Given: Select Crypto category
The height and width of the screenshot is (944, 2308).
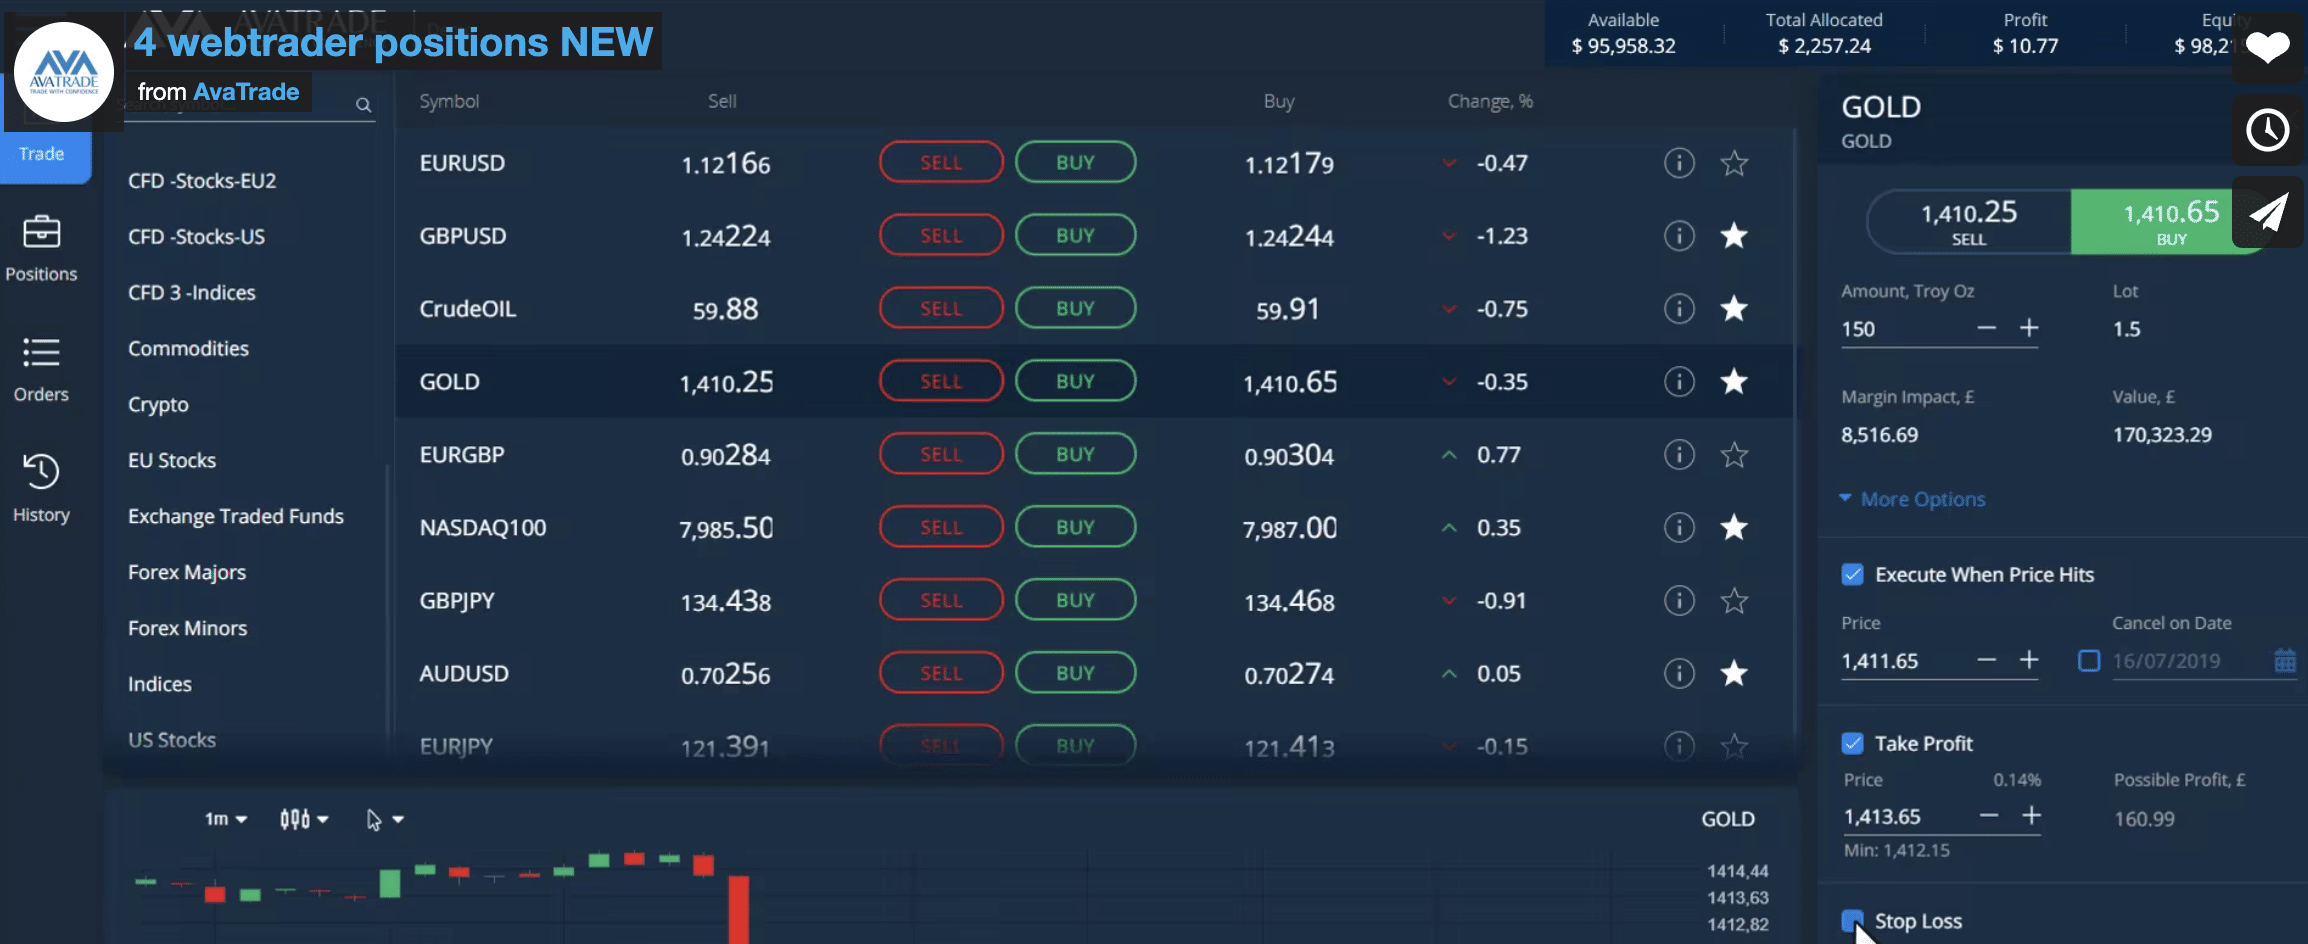Looking at the screenshot, I should (x=158, y=405).
